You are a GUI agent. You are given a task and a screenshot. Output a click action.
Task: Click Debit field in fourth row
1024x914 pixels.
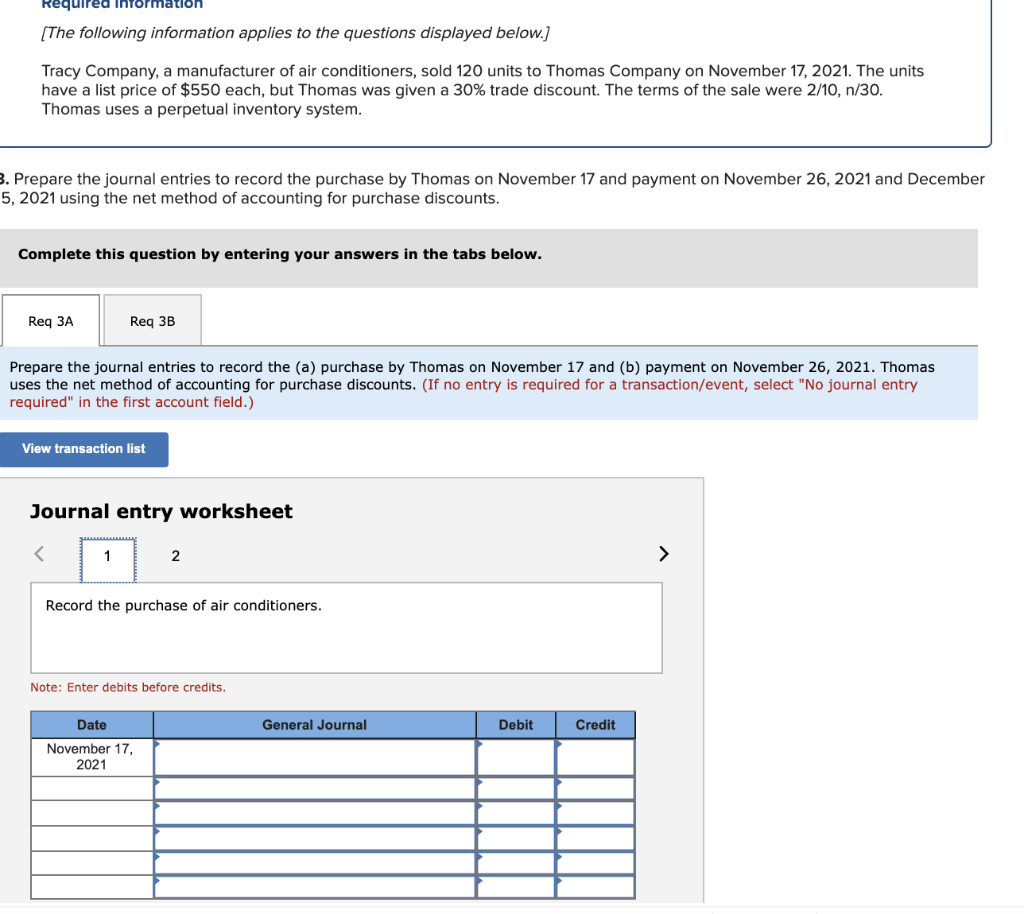pos(516,838)
